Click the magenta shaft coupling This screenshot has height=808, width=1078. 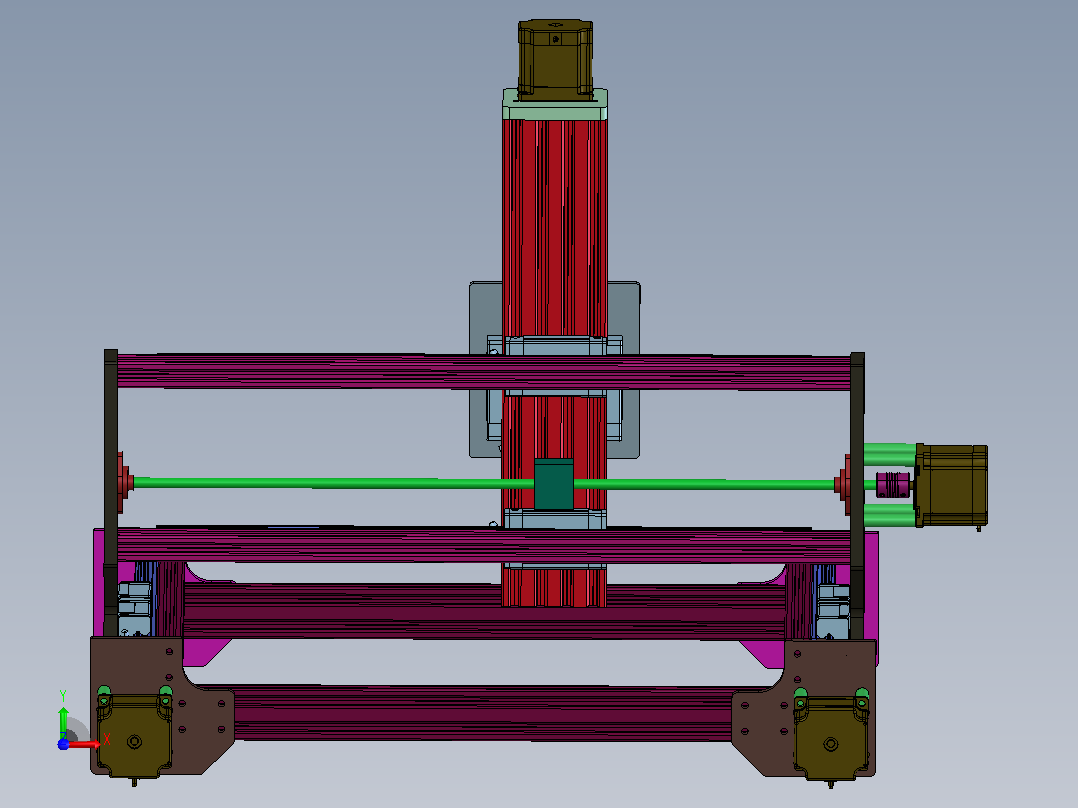click(x=892, y=485)
